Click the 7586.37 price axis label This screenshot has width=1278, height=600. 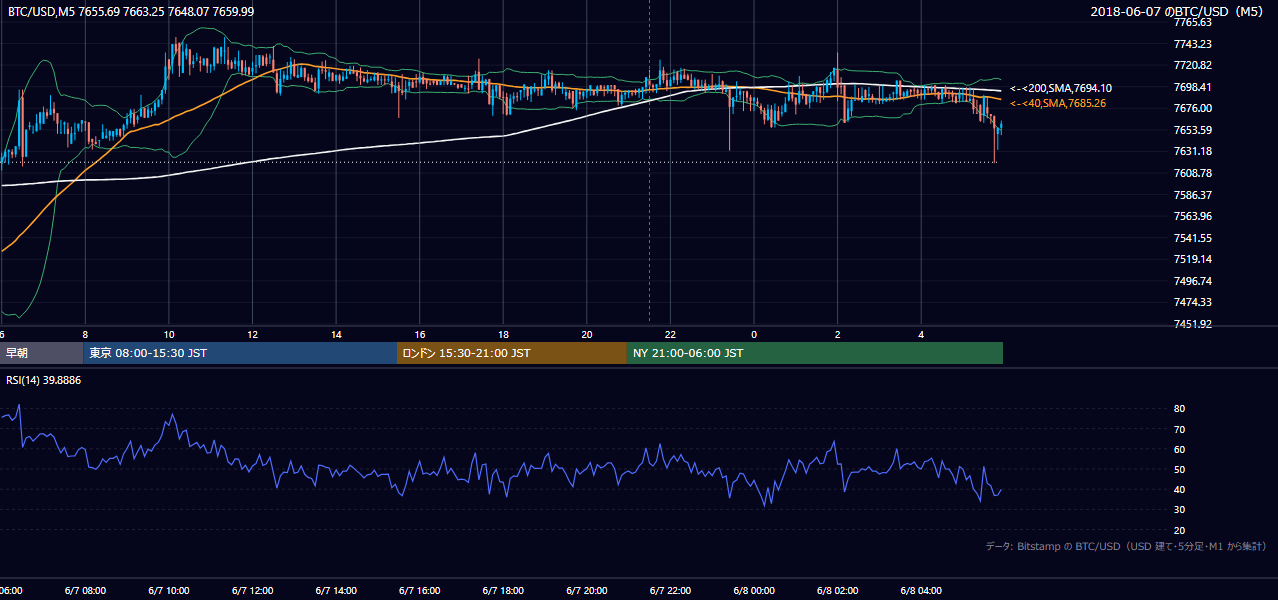(1193, 195)
